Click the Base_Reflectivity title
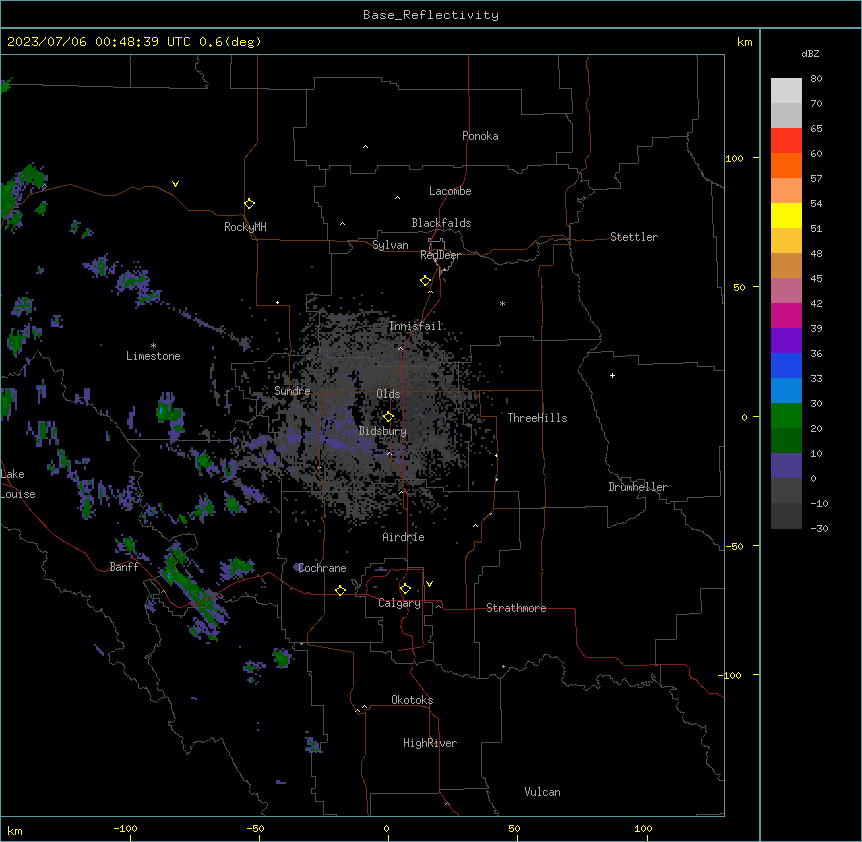The width and height of the screenshot is (862, 842). [x=431, y=15]
